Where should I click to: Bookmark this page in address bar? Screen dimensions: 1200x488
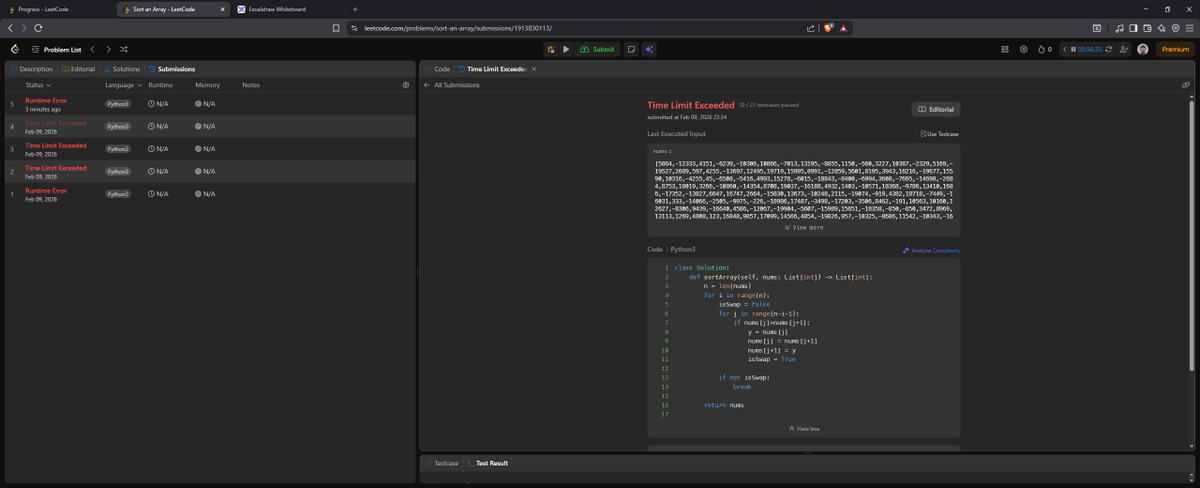337,28
